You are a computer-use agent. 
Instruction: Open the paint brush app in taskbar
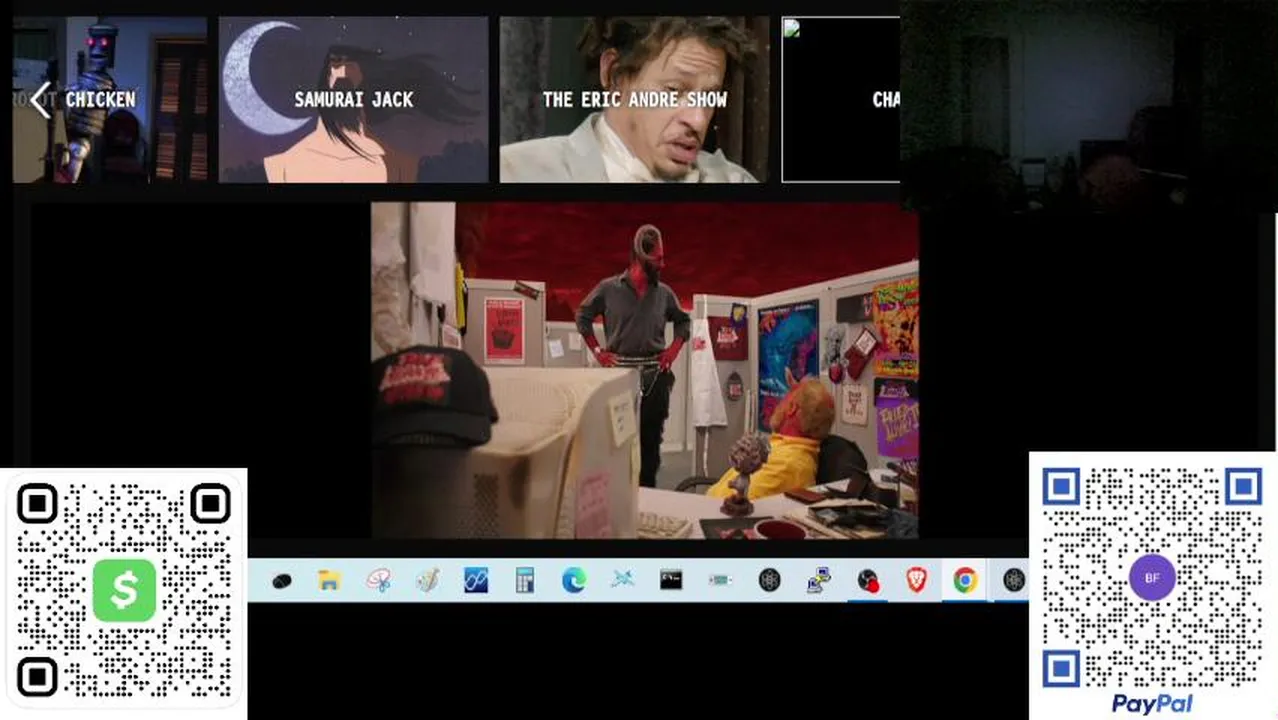[x=428, y=580]
